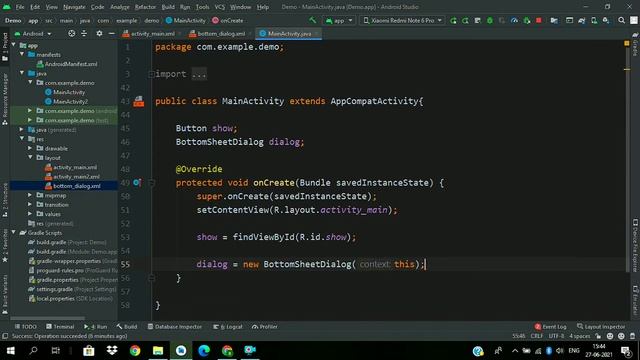Click the onCreate breadcrumb in navigation bar
The height and width of the screenshot is (360, 640).
[228, 20]
